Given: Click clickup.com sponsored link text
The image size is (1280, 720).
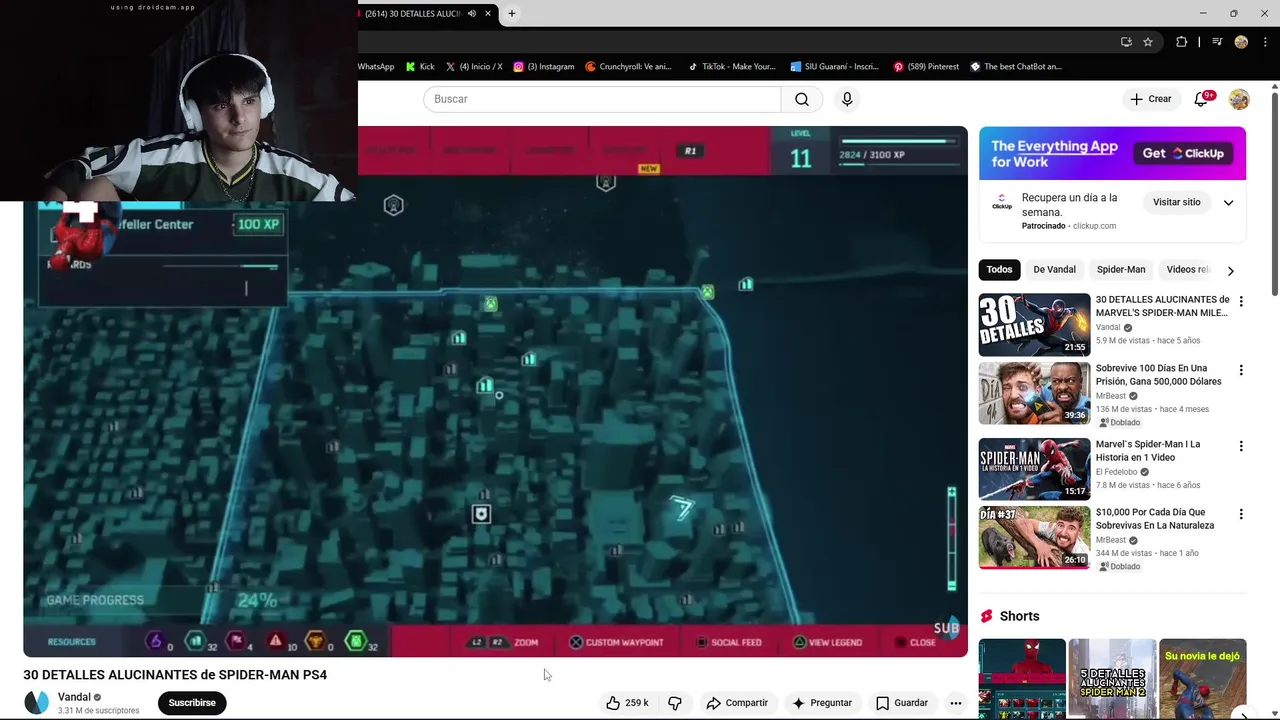Looking at the screenshot, I should pos(1094,226).
